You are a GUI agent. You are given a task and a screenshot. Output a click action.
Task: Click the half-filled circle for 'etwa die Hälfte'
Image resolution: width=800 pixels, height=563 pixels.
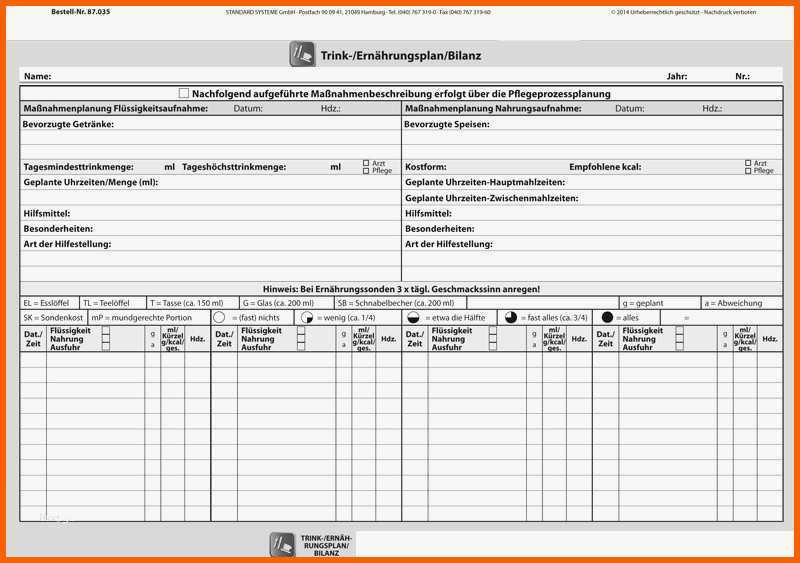pyautogui.click(x=413, y=317)
